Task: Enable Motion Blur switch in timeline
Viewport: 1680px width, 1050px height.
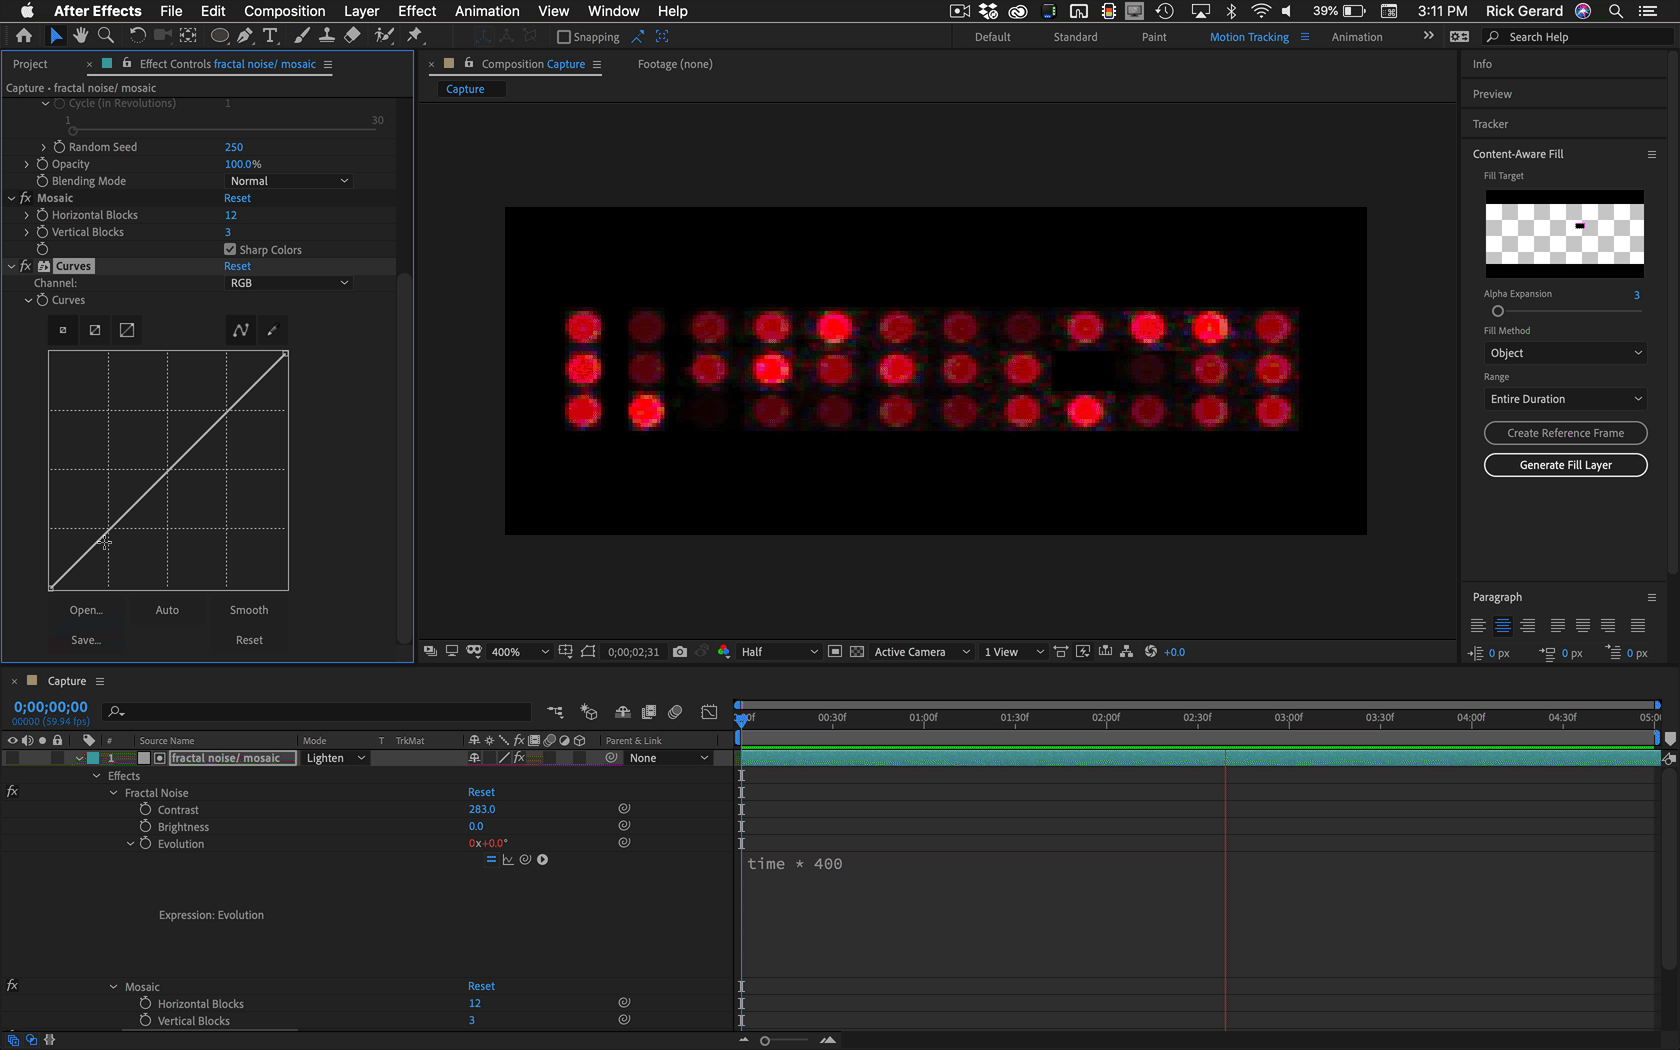Action: coord(675,712)
